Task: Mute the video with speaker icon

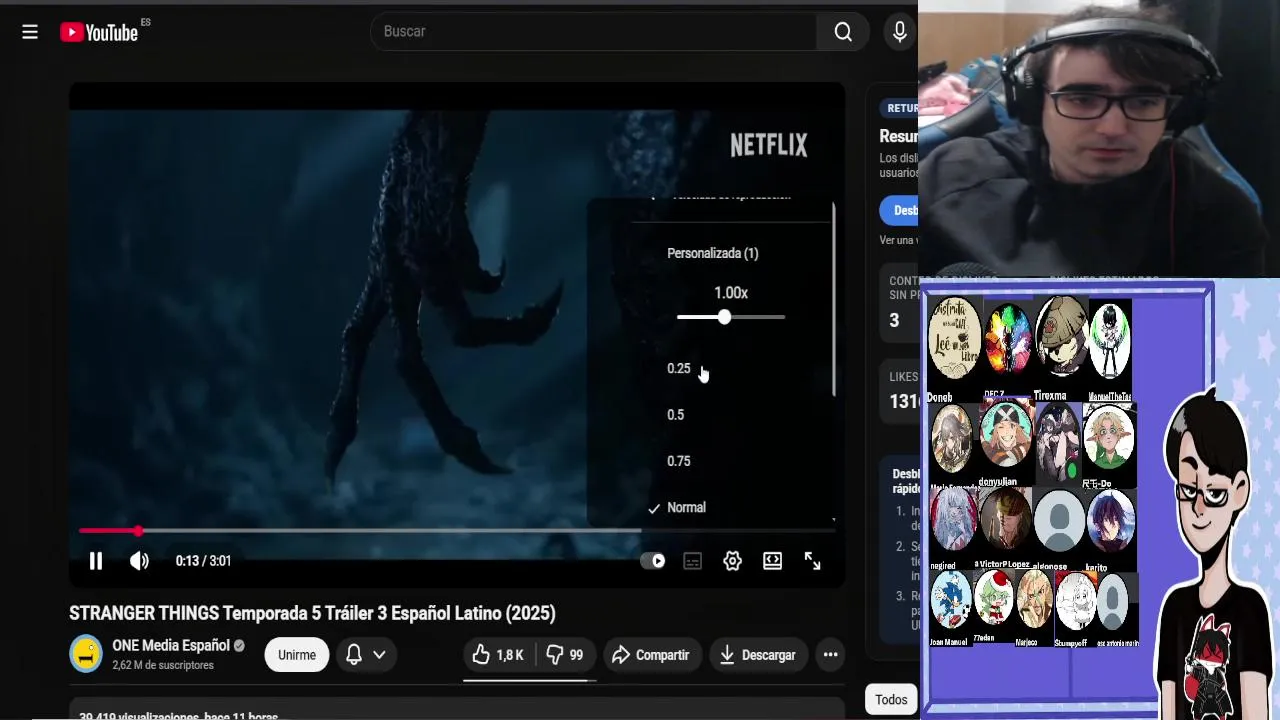Action: 140,561
